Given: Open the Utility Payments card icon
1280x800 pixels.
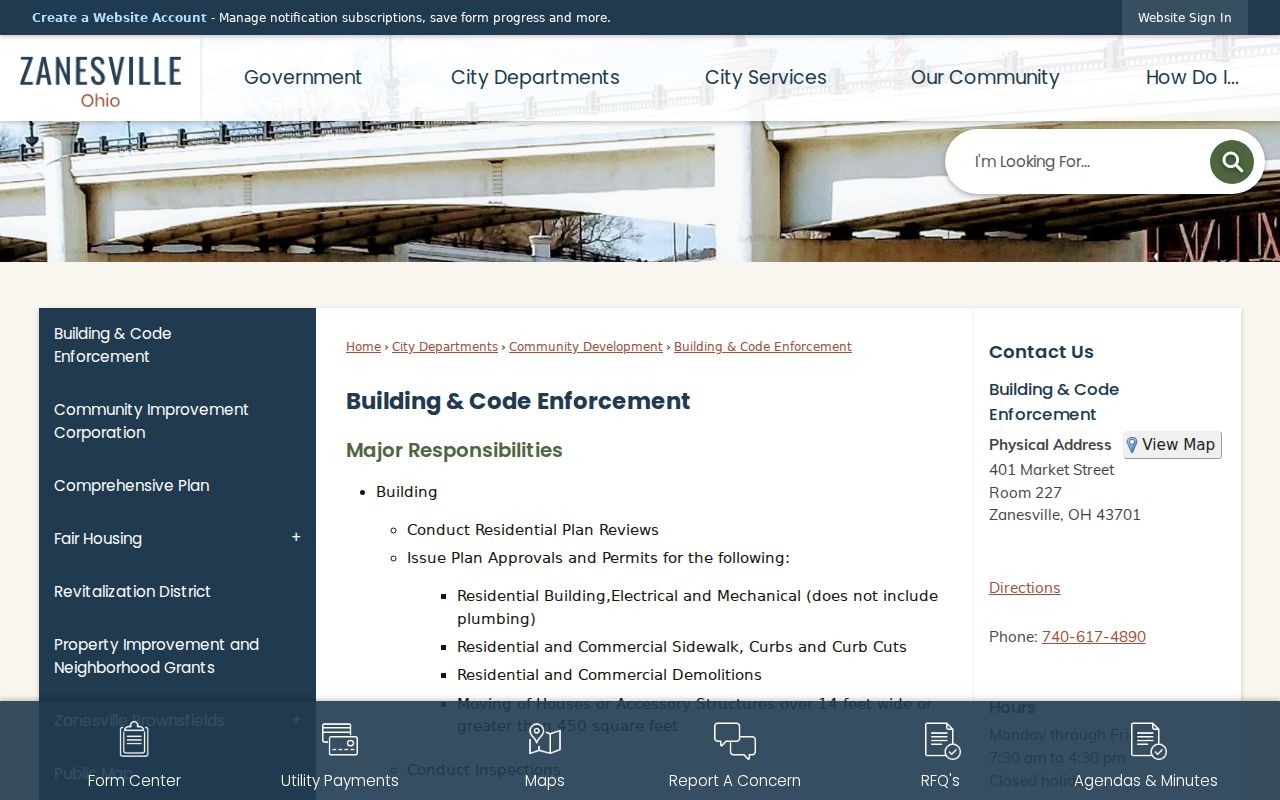Looking at the screenshot, I should click(x=340, y=740).
